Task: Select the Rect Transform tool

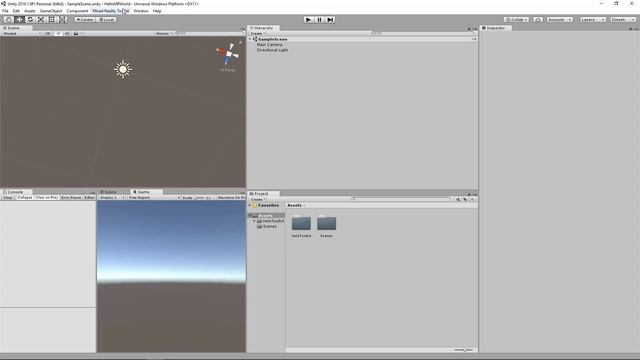Action: [x=52, y=20]
